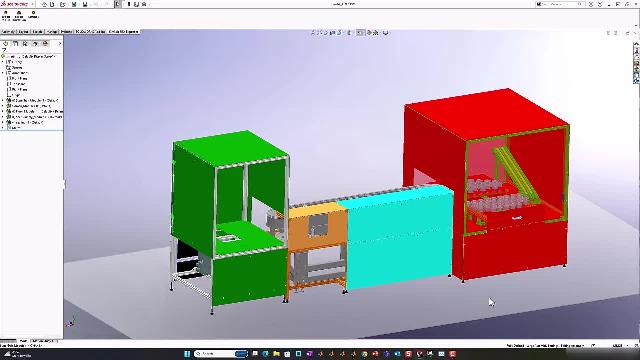Open the Windows Start menu

tap(187, 354)
